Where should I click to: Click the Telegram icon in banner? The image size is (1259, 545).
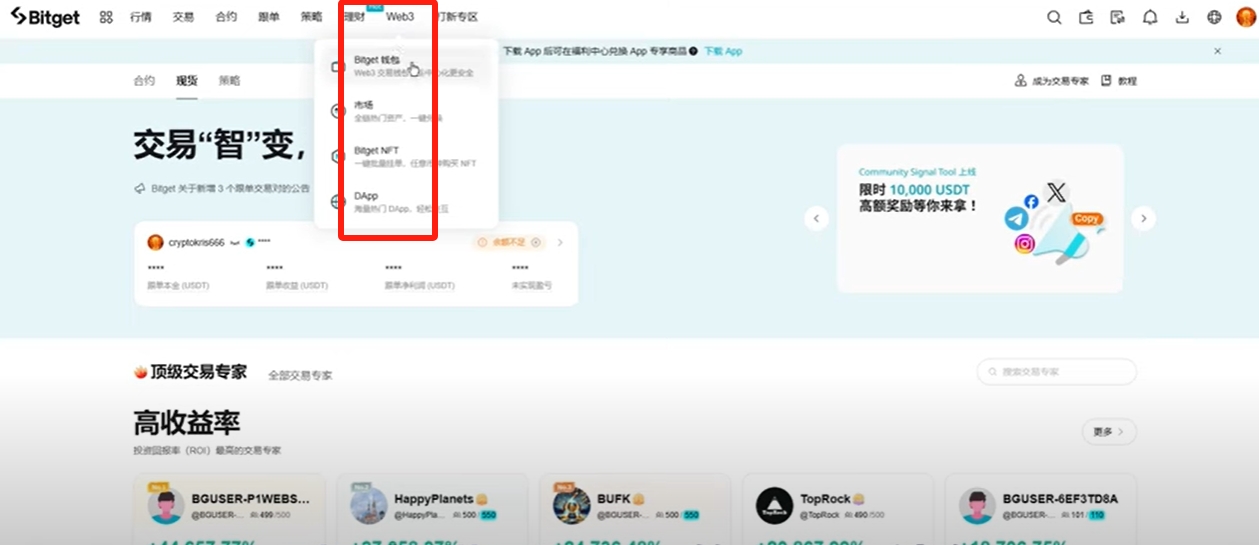[1017, 219]
